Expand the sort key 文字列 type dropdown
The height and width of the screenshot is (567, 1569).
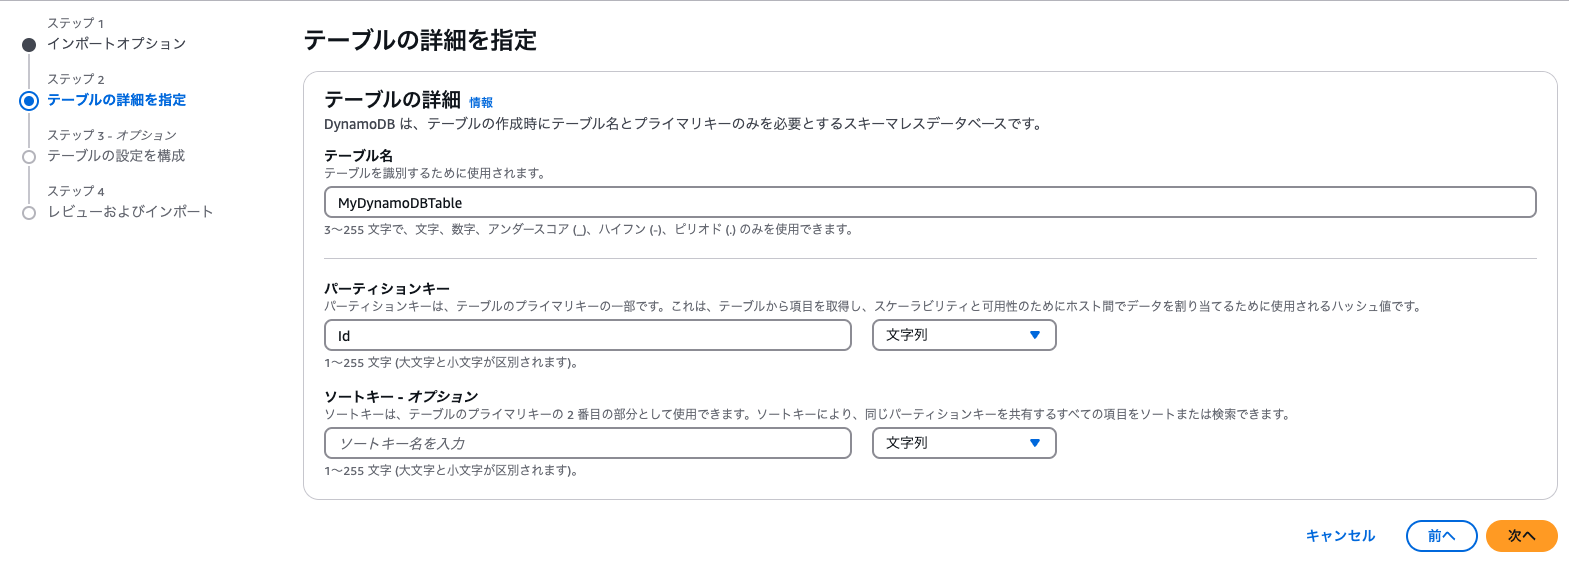[963, 443]
